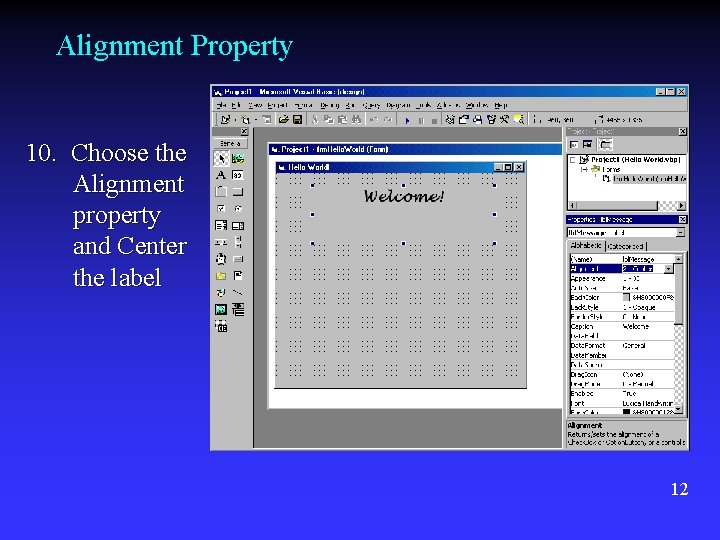The height and width of the screenshot is (540, 720).
Task: Click the Add Standard EXE Project toolbar icon
Action: (x=225, y=119)
